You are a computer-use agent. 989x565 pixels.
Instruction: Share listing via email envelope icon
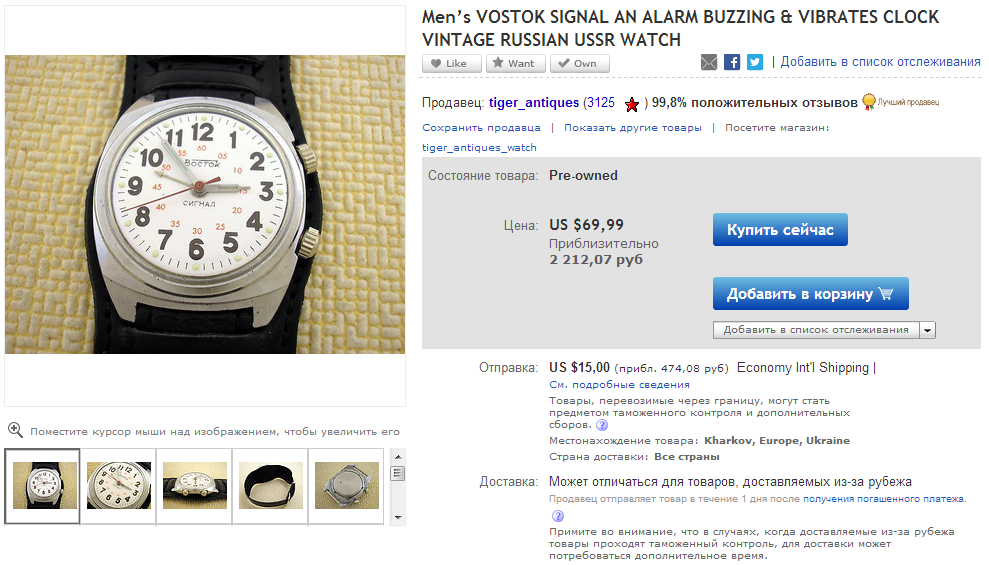pyautogui.click(x=709, y=62)
